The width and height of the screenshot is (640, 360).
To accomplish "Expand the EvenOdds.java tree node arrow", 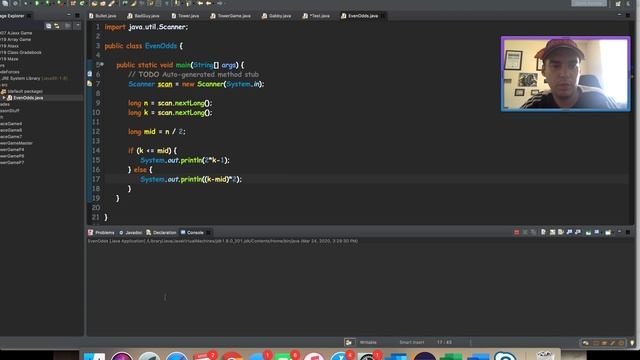I will pyautogui.click(x=4, y=98).
